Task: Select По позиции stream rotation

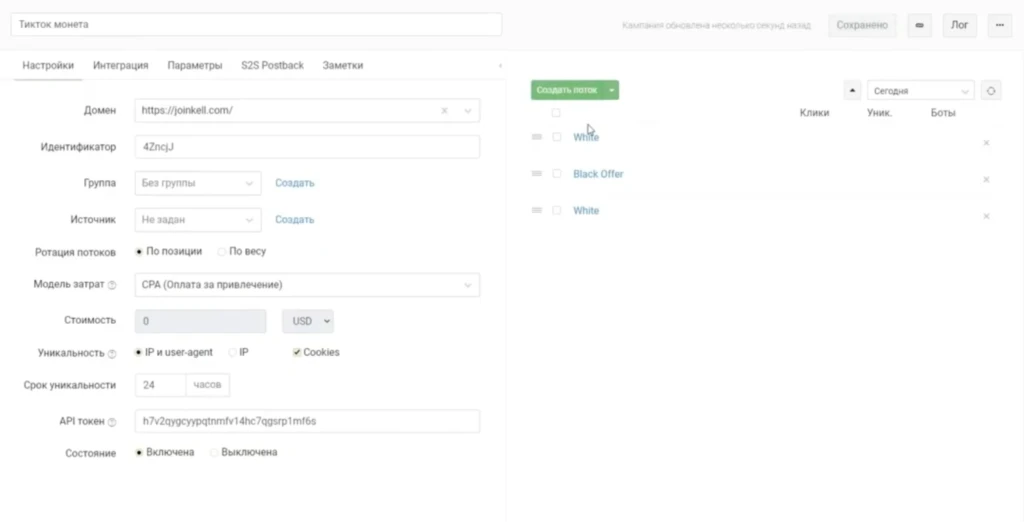Action: point(138,252)
